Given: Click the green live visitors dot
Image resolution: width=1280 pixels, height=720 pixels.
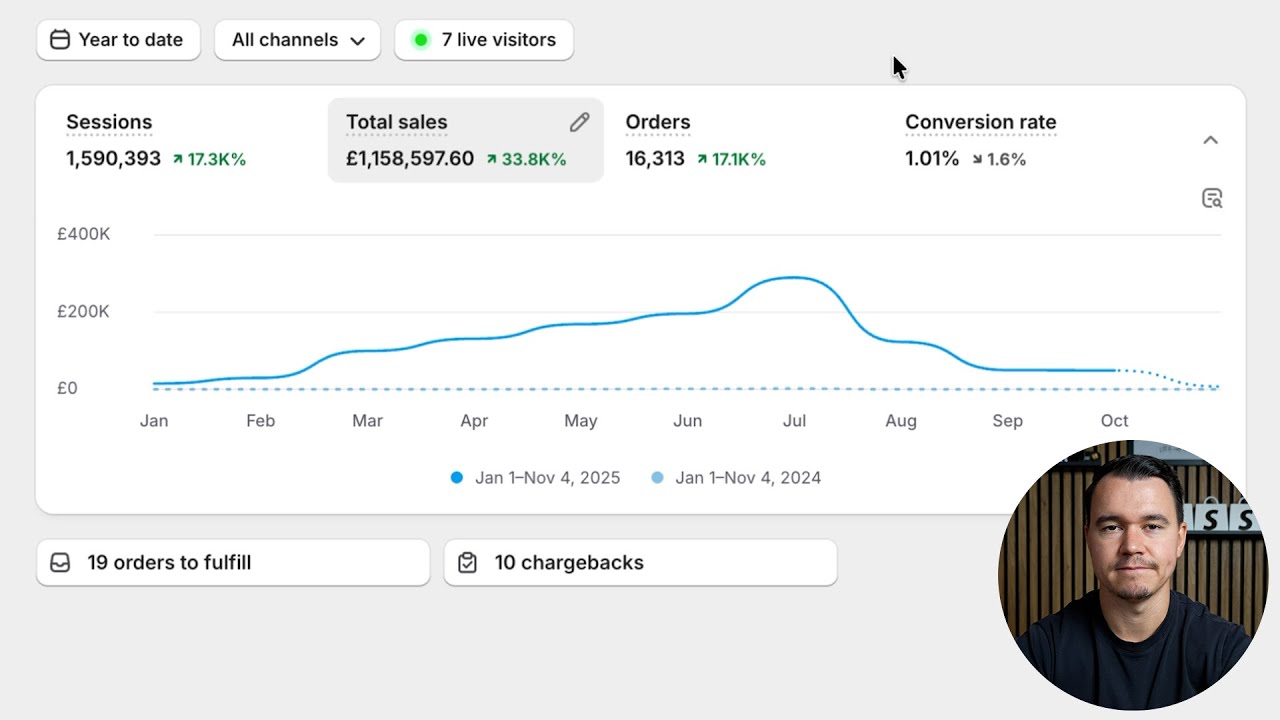Looking at the screenshot, I should point(421,40).
